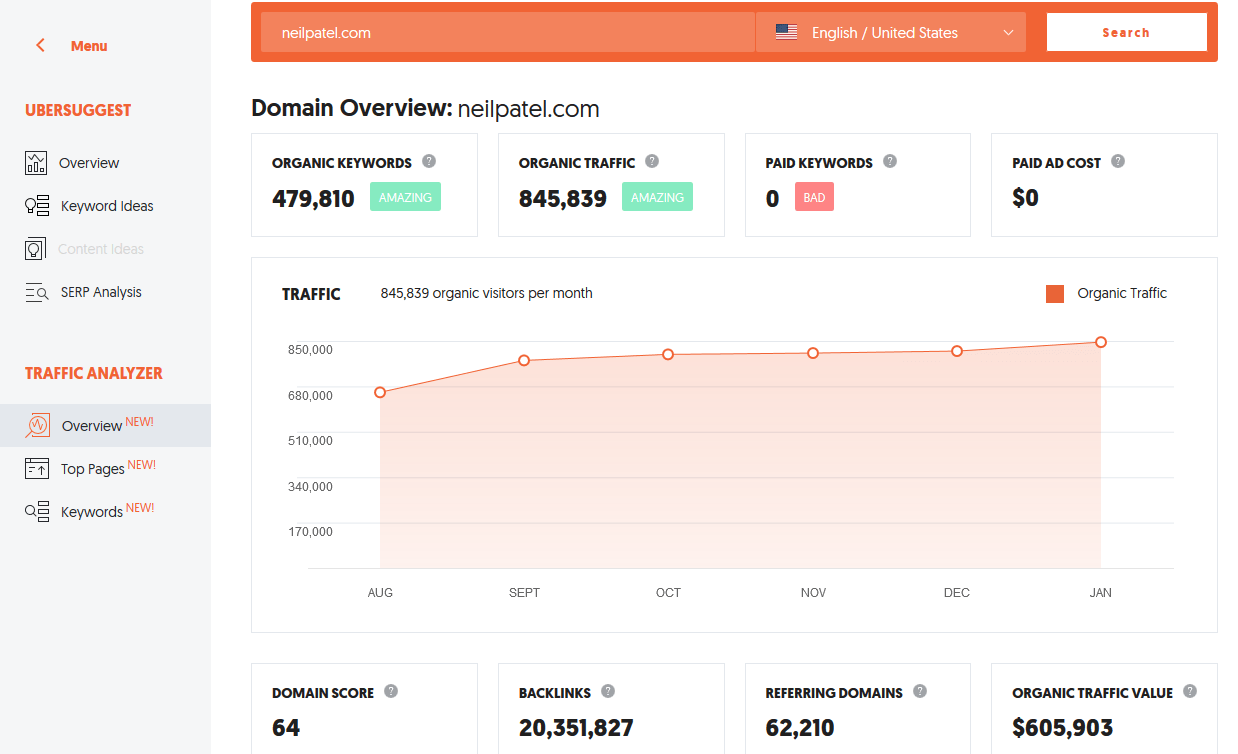Click help icon next to Backlinks
1238x754 pixels.
tap(608, 691)
